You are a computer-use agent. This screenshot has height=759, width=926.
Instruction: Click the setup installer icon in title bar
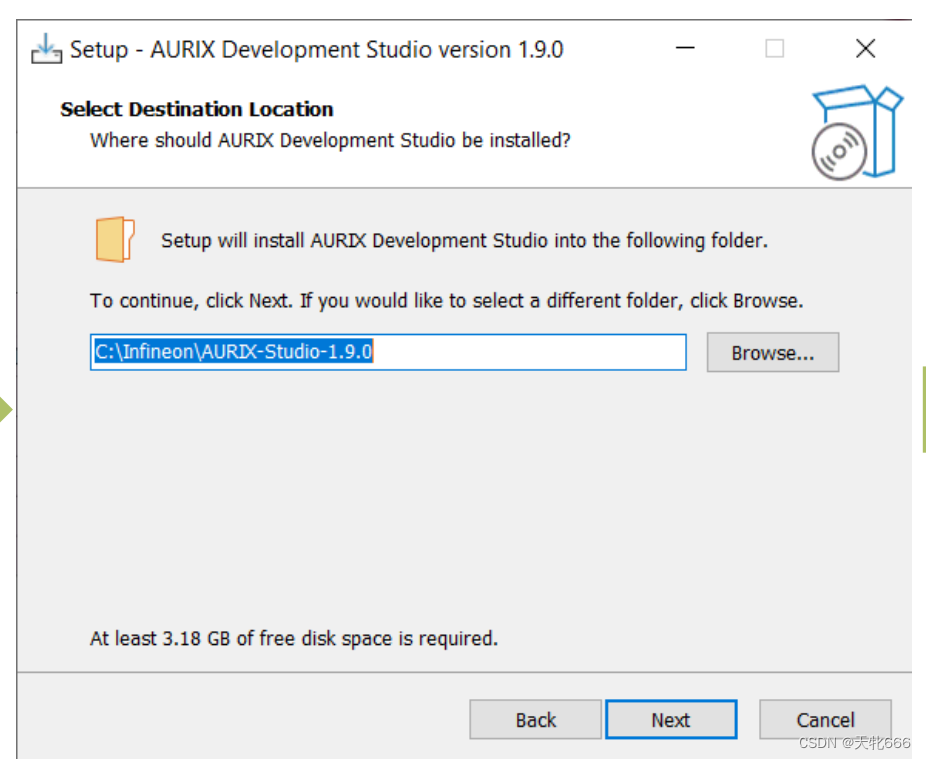46,48
